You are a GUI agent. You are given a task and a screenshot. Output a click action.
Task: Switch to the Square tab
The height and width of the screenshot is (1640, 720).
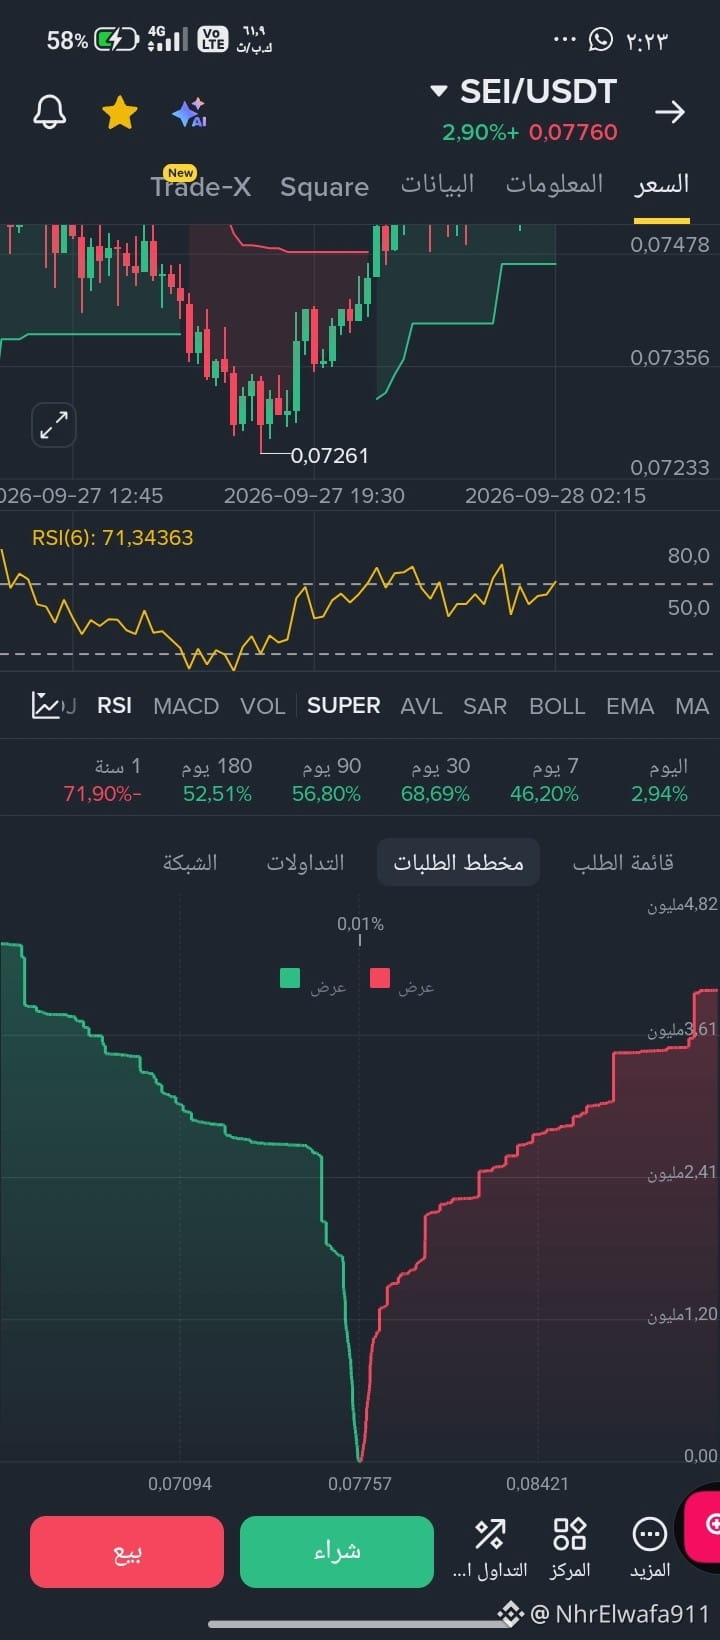[324, 187]
